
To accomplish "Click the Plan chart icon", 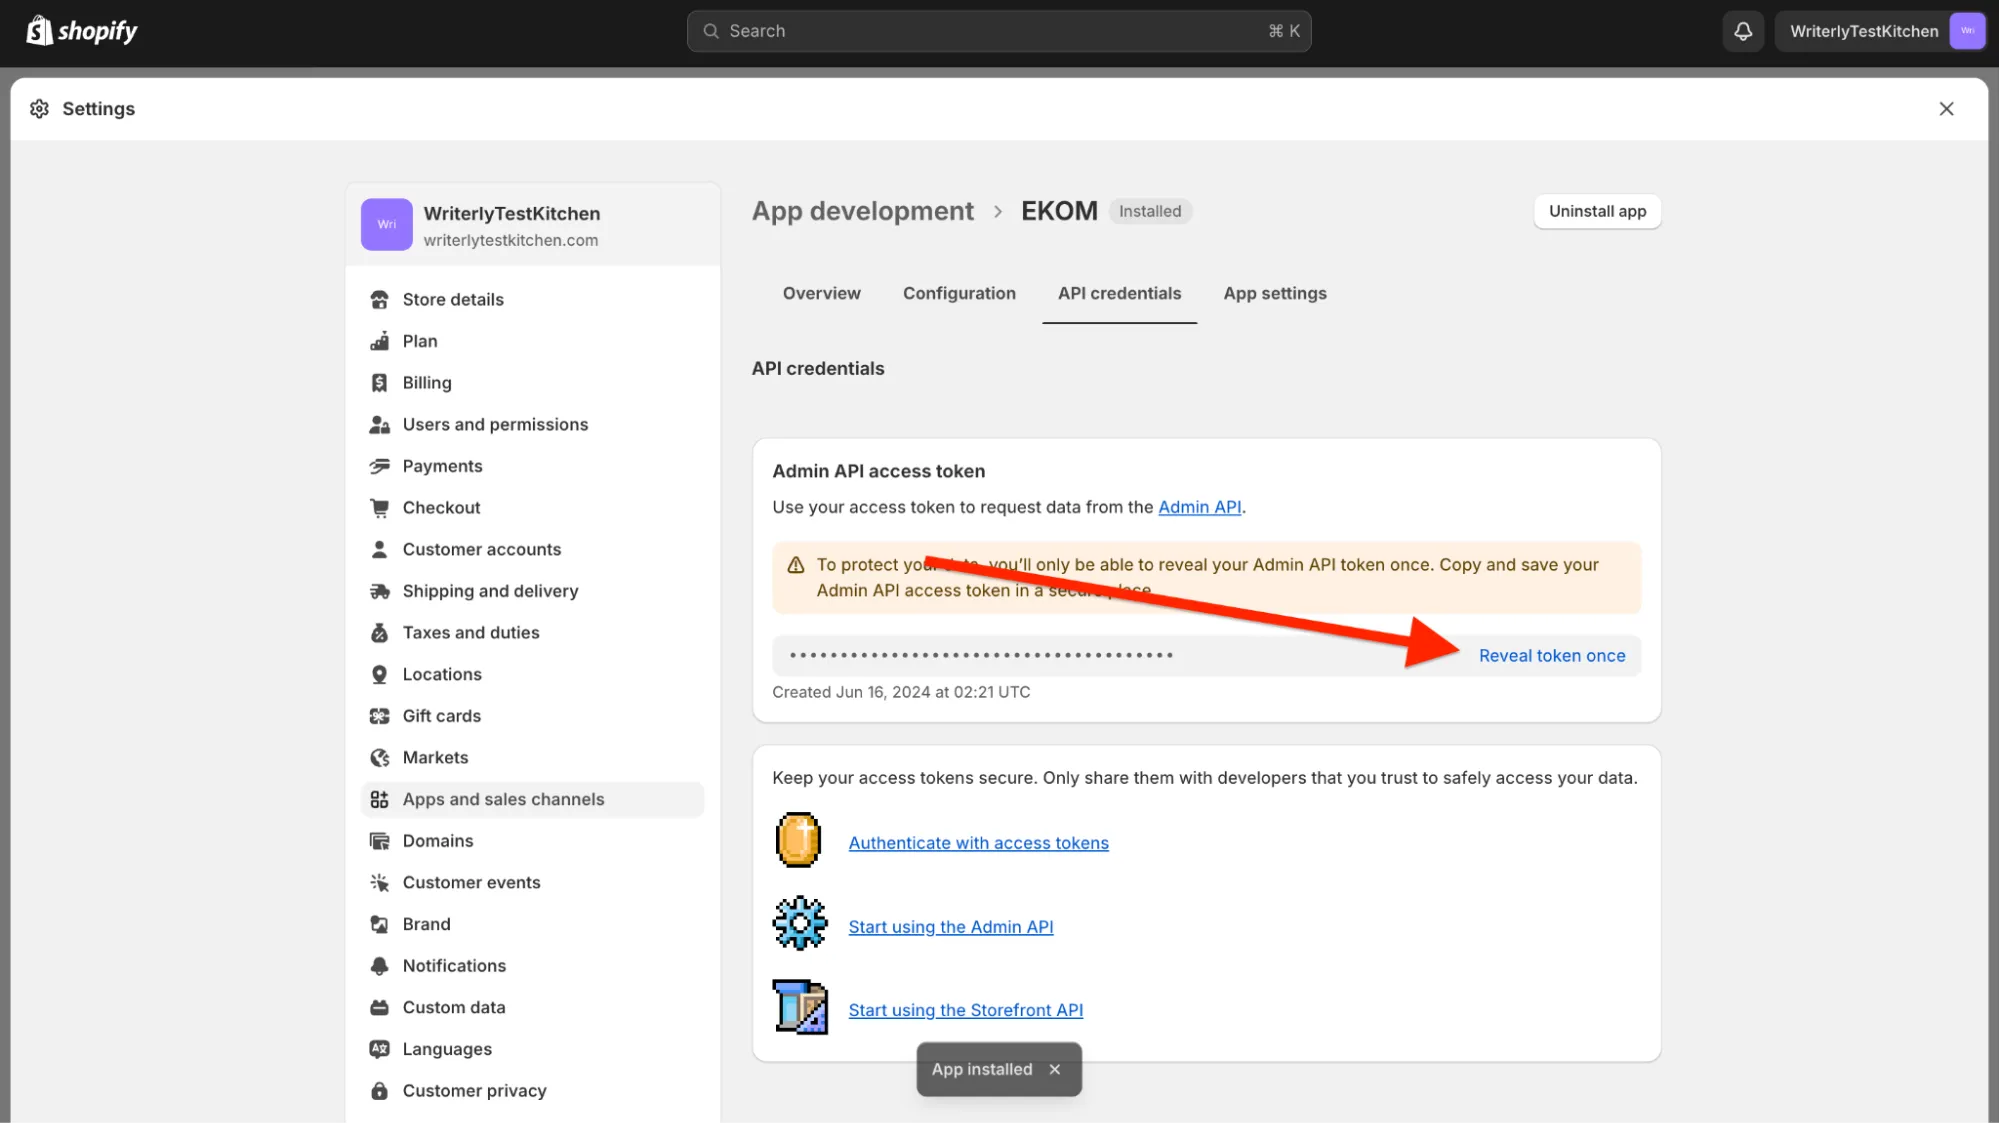I will (379, 342).
